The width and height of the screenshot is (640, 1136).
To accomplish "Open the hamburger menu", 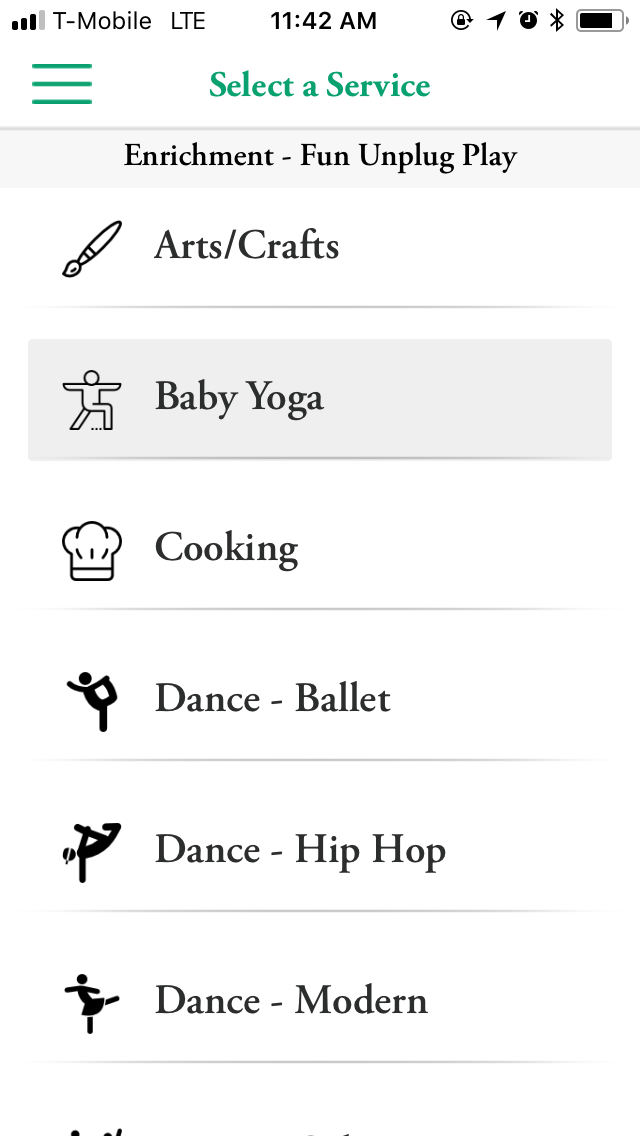I will tap(62, 84).
